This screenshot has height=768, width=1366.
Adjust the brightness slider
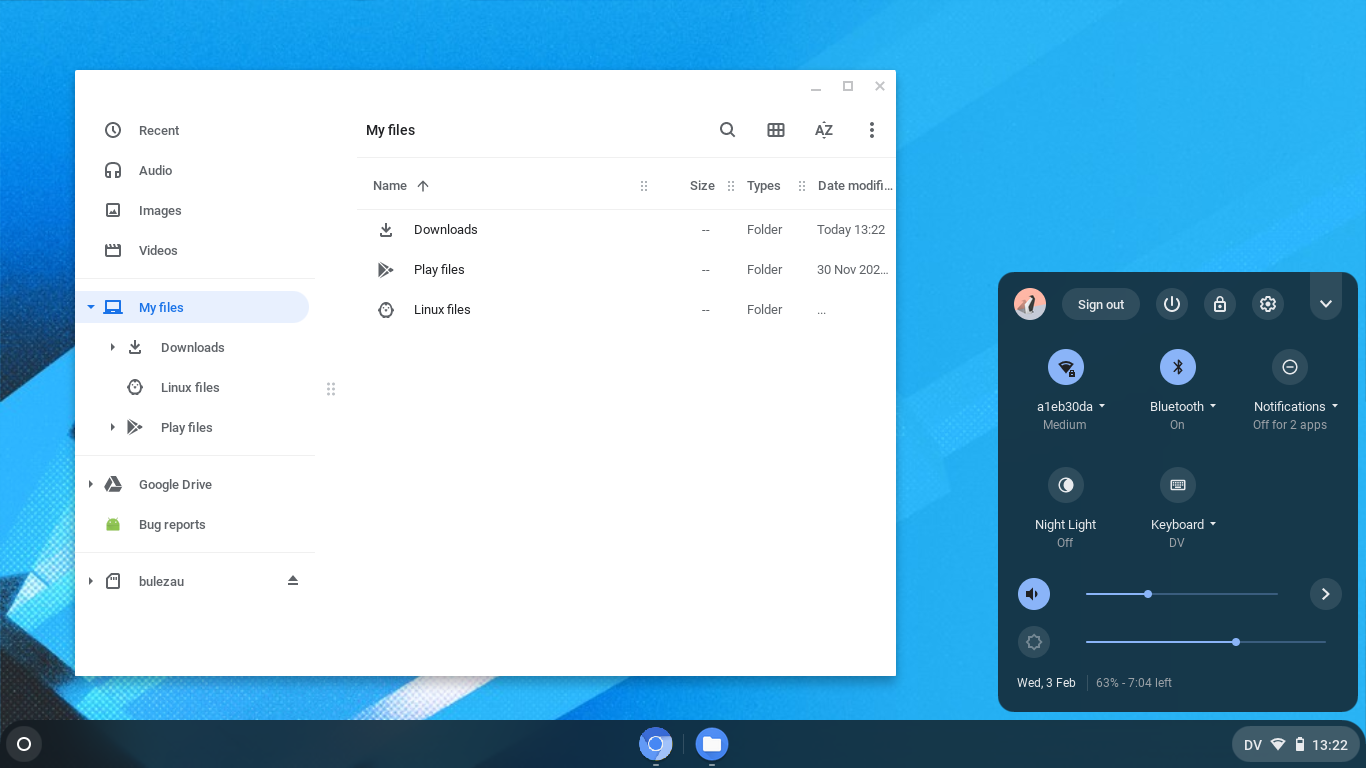click(x=1236, y=642)
